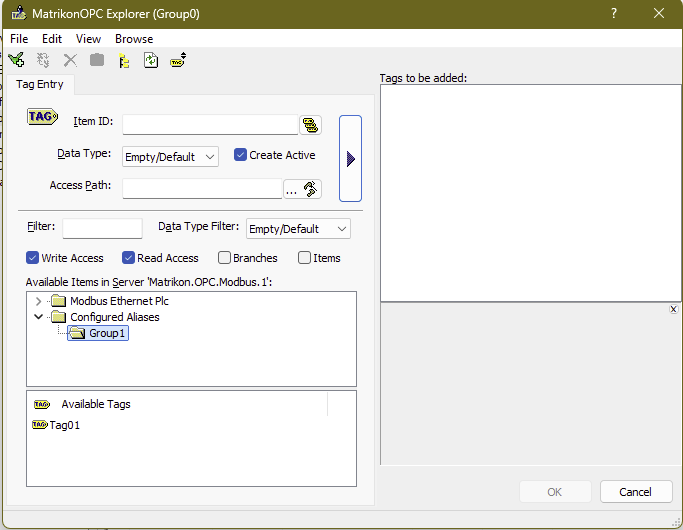Viewport: 683px width, 530px height.
Task: Click the access path browse ellipsis button
Action: 302,189
